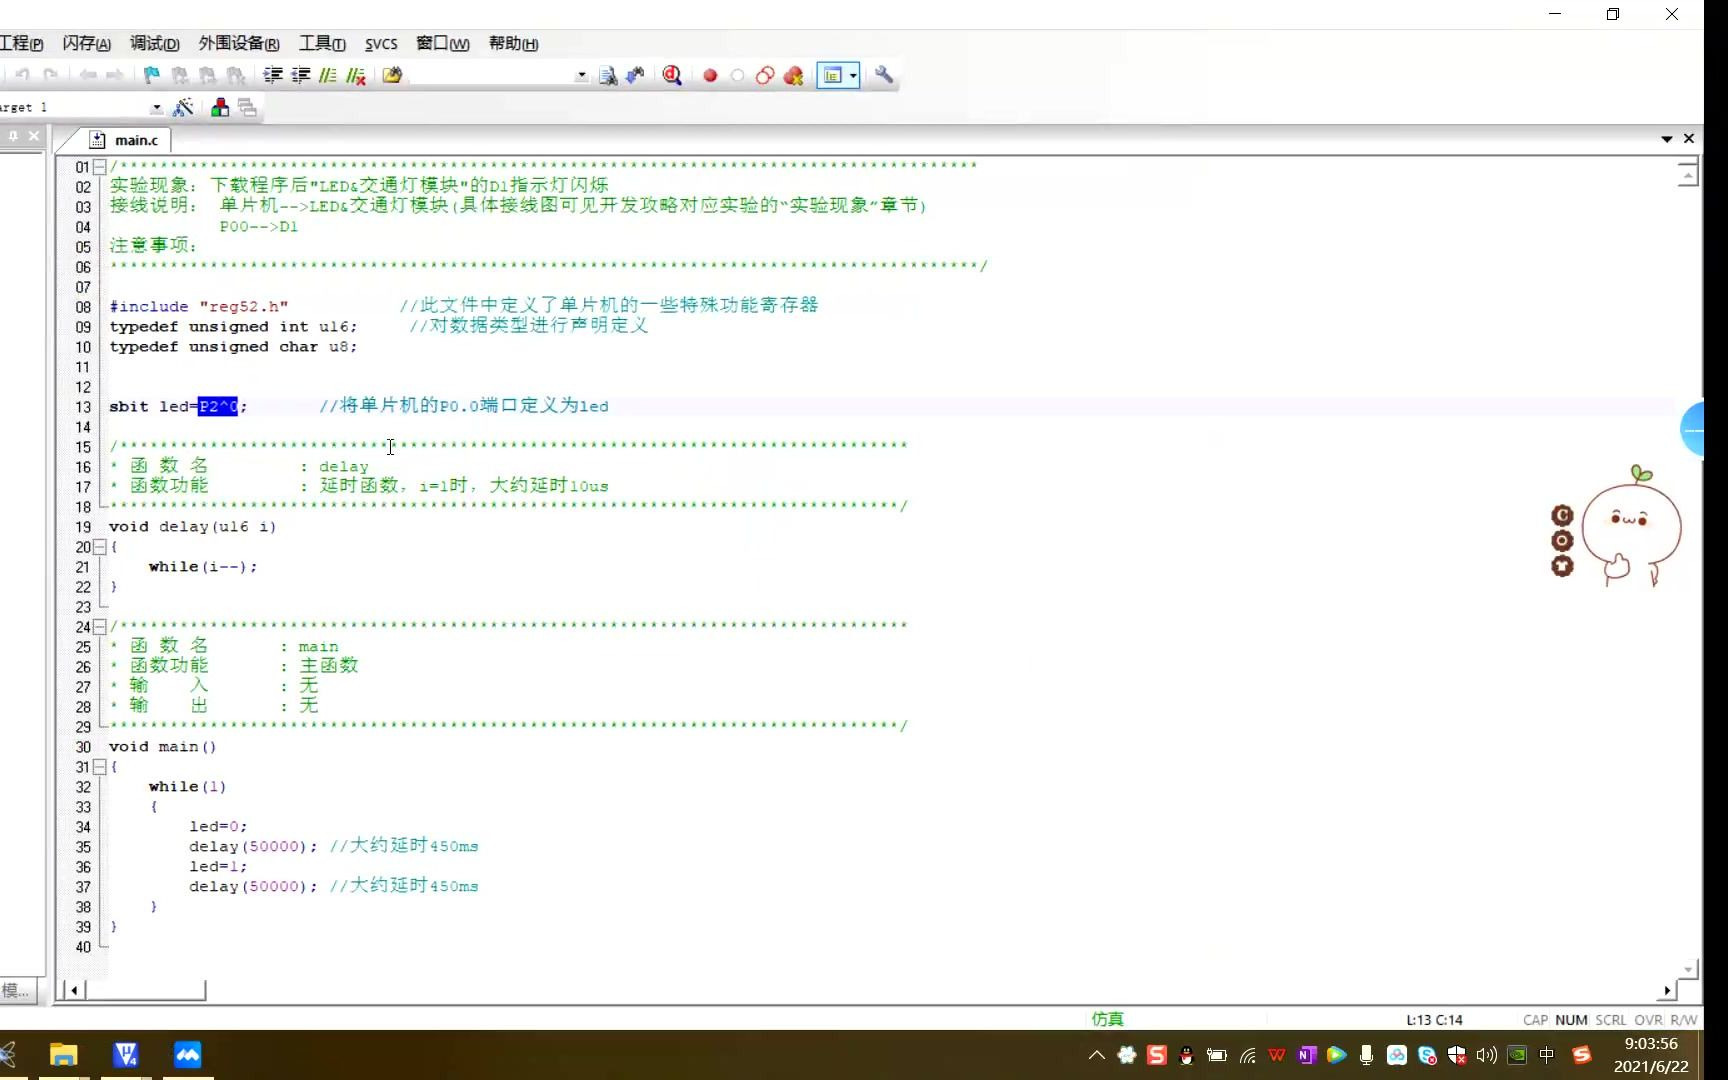This screenshot has height=1080, width=1728.
Task: Toggle a bookmark with the blue flag icon
Action: click(x=151, y=75)
